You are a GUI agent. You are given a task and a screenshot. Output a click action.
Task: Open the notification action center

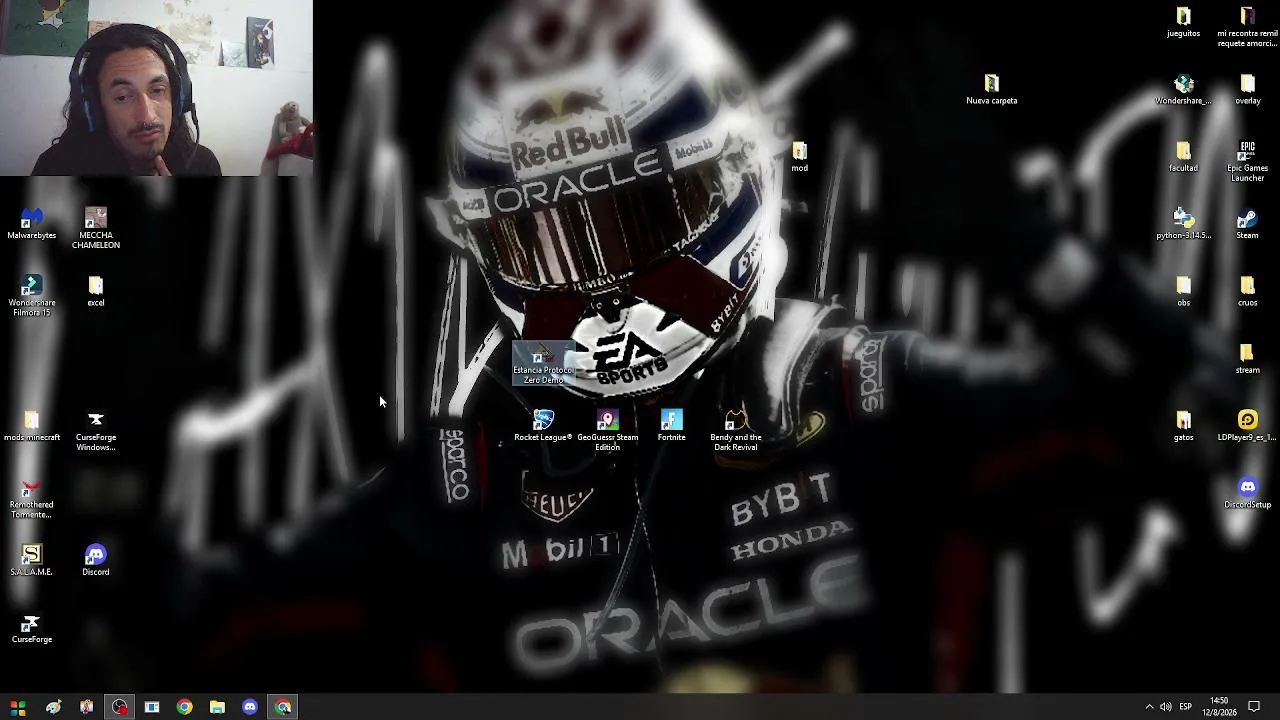pyautogui.click(x=1254, y=707)
